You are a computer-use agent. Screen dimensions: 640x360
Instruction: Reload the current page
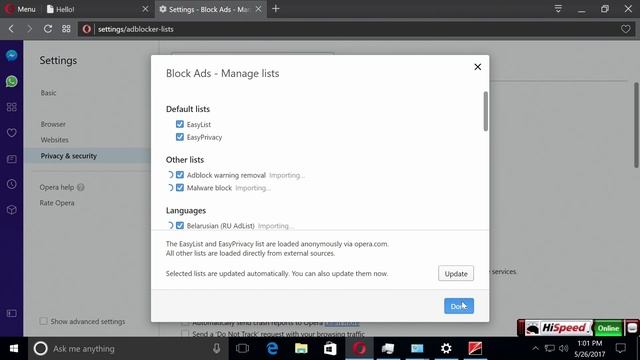[x=48, y=29]
